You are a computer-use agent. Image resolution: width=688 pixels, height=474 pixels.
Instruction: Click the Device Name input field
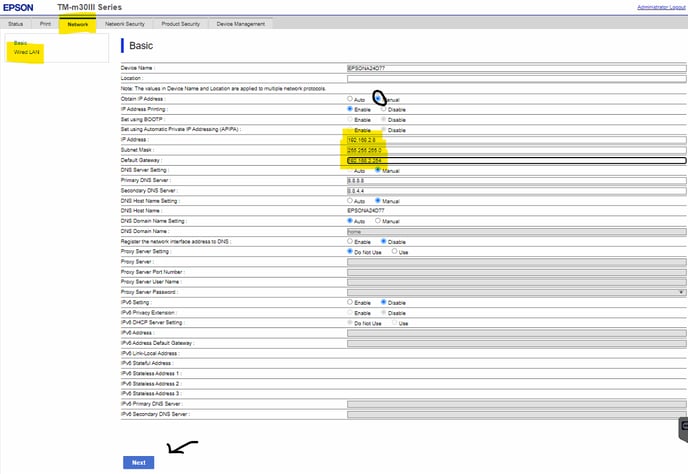pyautogui.click(x=515, y=67)
